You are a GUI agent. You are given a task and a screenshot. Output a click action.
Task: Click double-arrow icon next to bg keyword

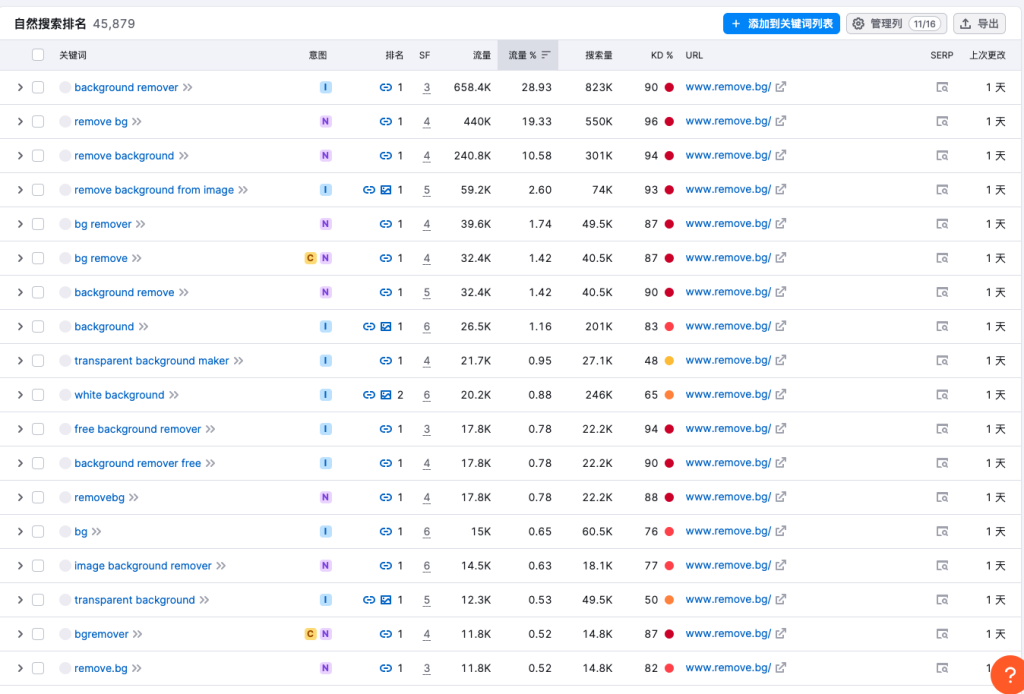[97, 531]
